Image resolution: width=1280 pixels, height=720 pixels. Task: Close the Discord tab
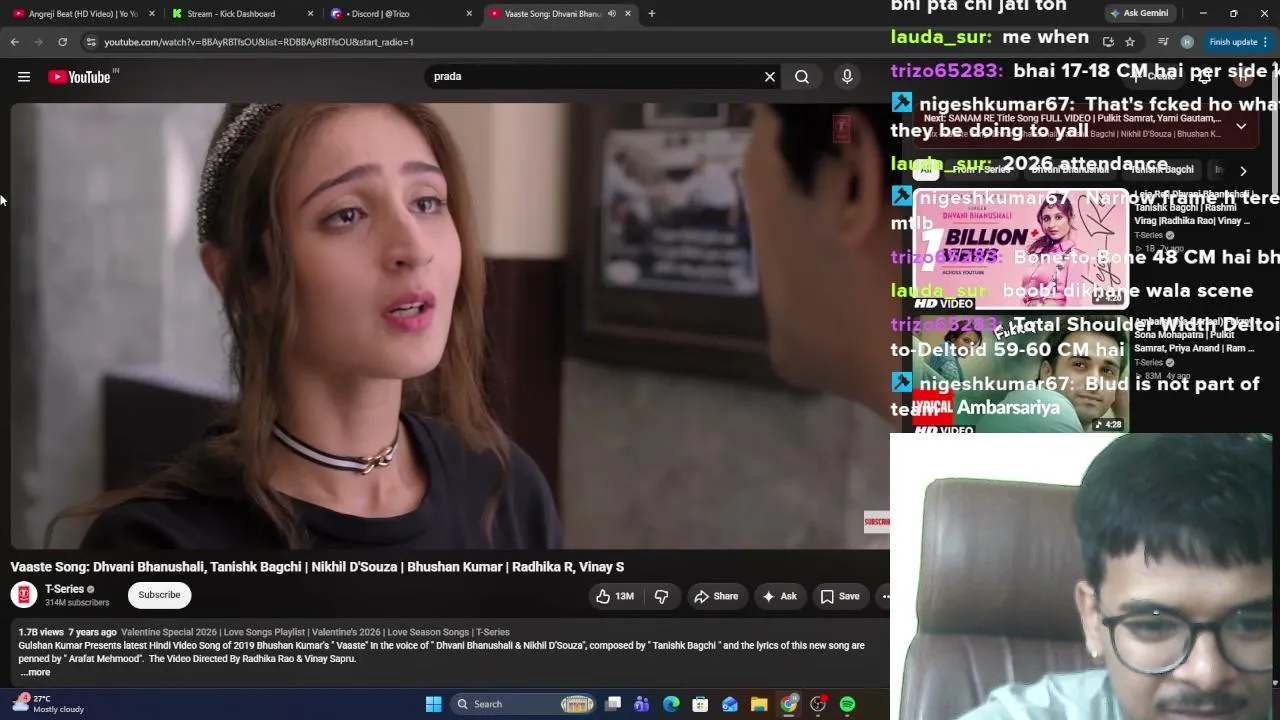(x=469, y=14)
